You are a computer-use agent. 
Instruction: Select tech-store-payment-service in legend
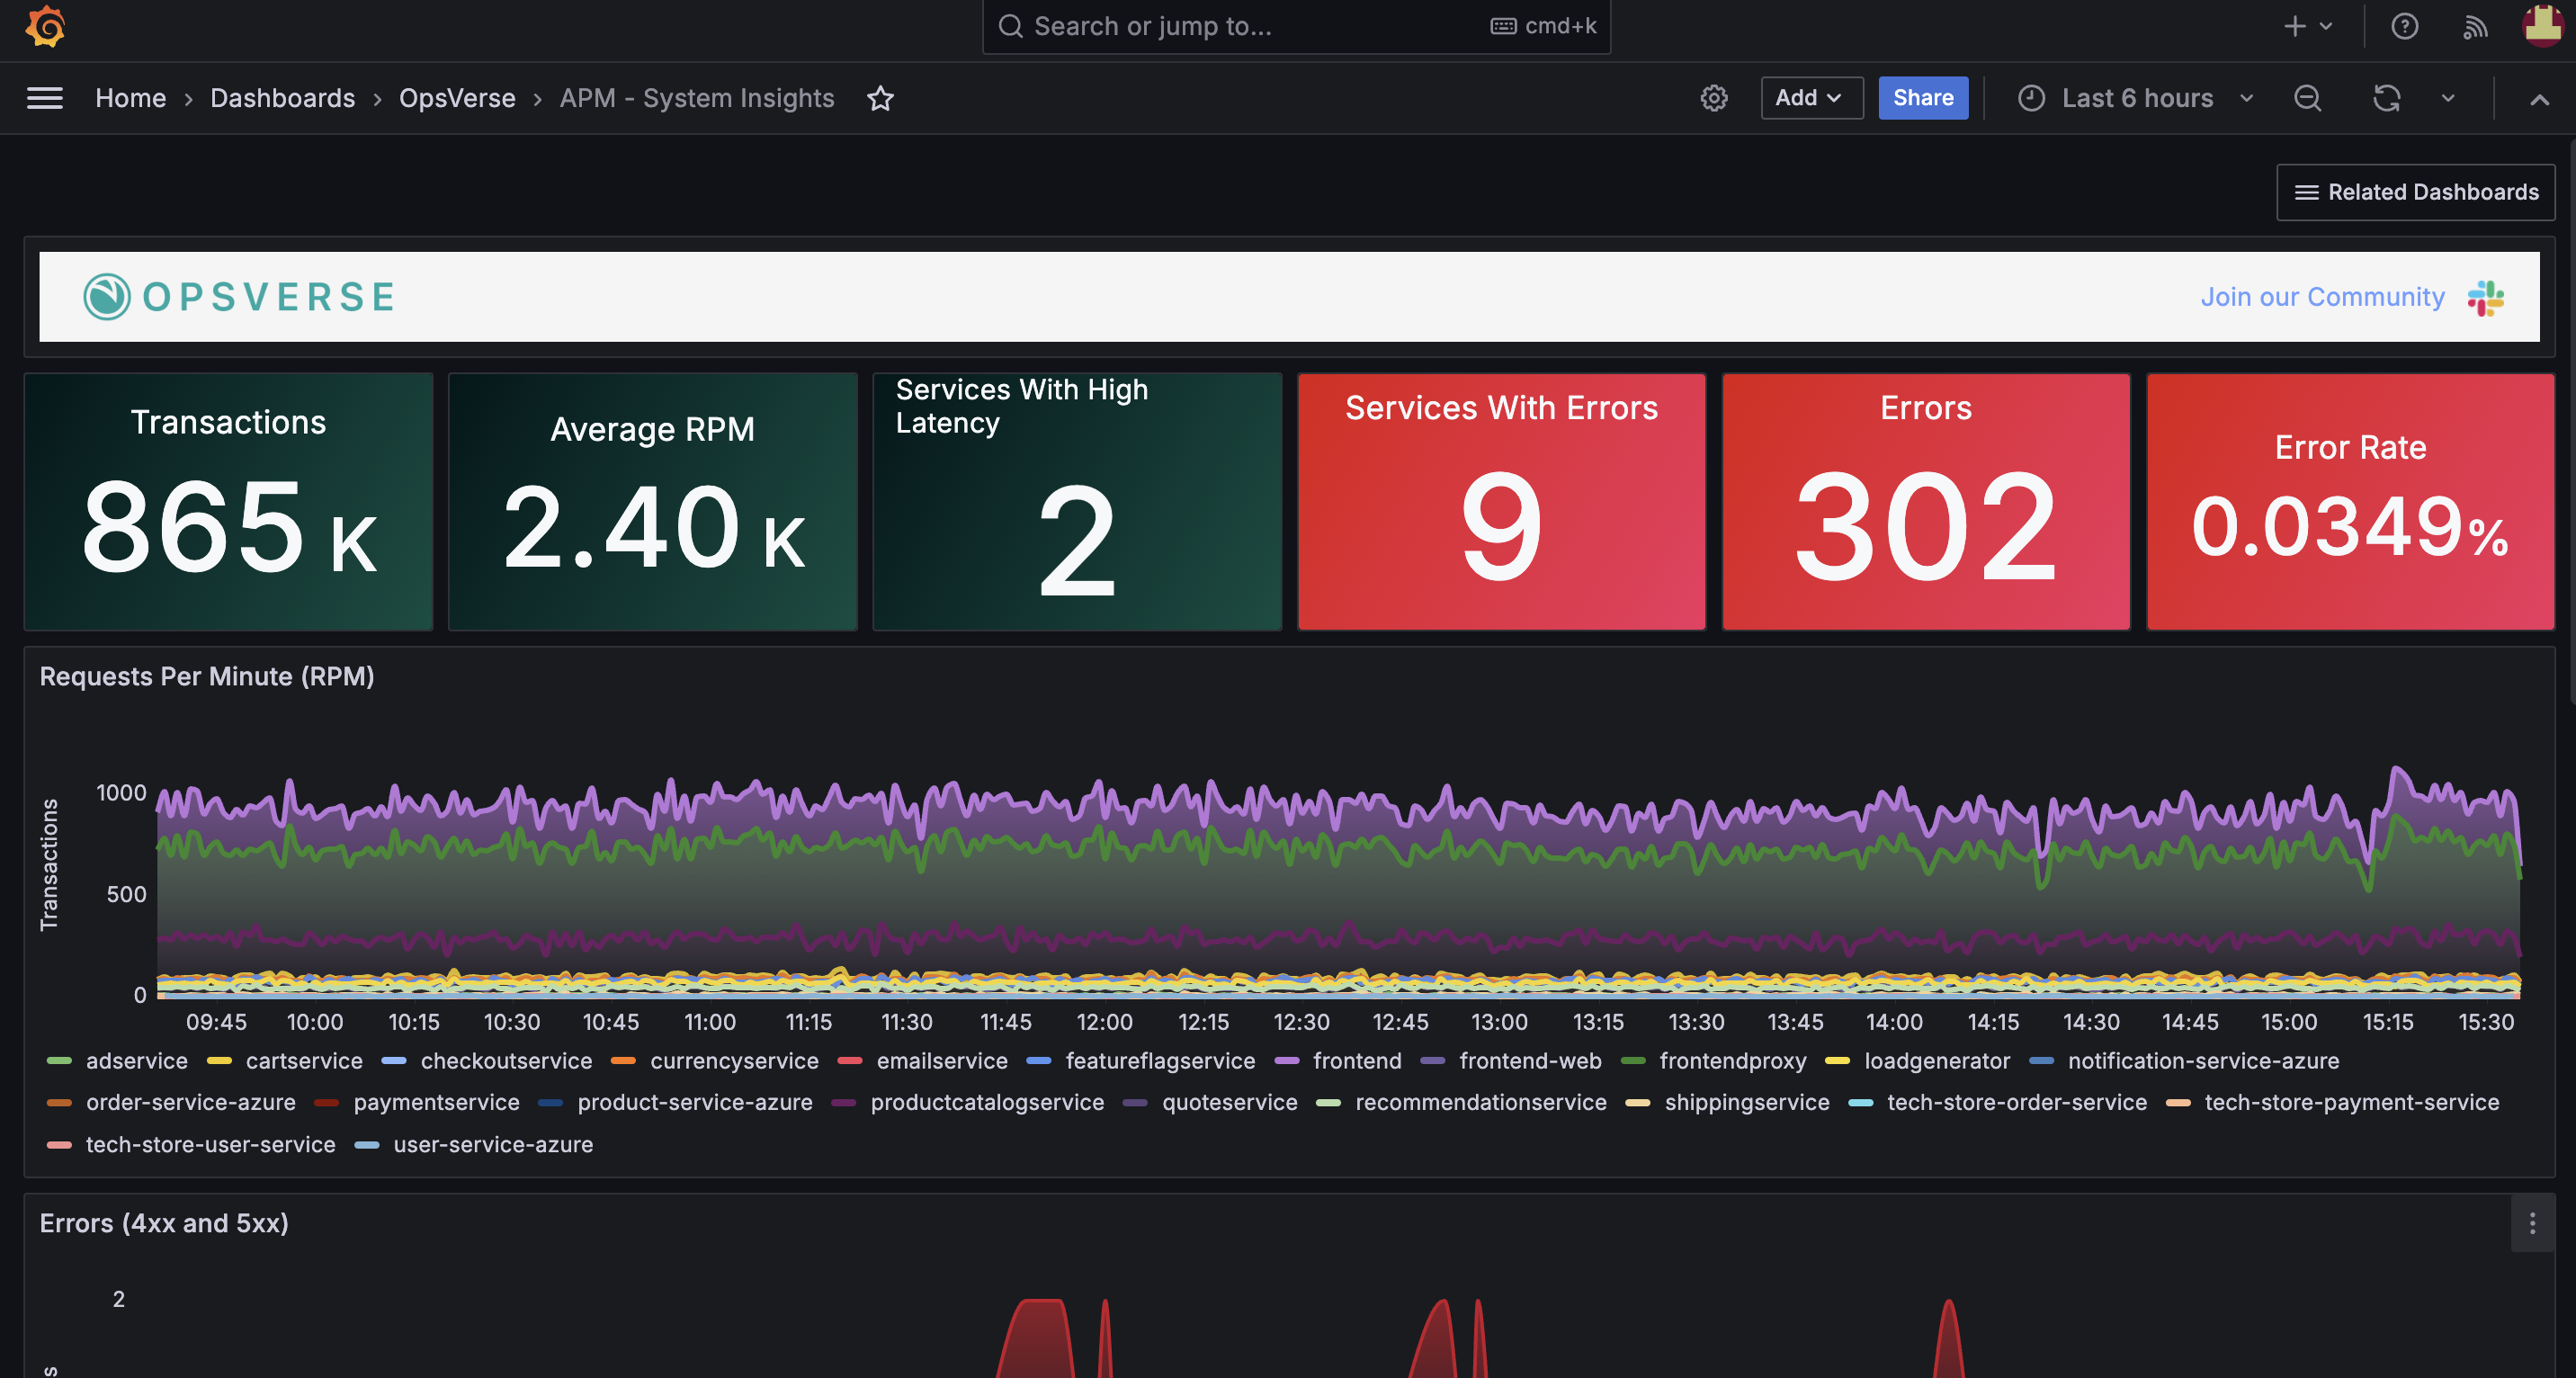point(2352,1103)
